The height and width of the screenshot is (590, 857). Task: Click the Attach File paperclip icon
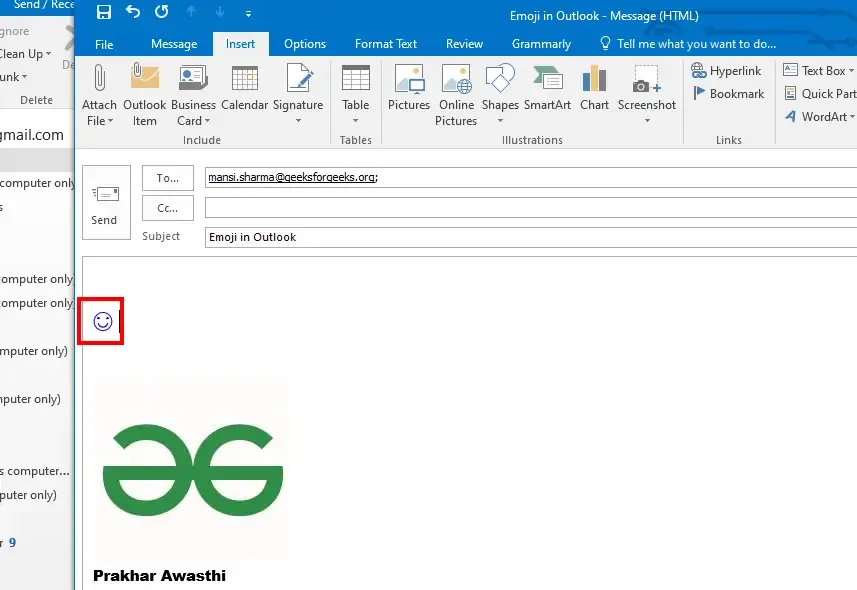(x=99, y=77)
